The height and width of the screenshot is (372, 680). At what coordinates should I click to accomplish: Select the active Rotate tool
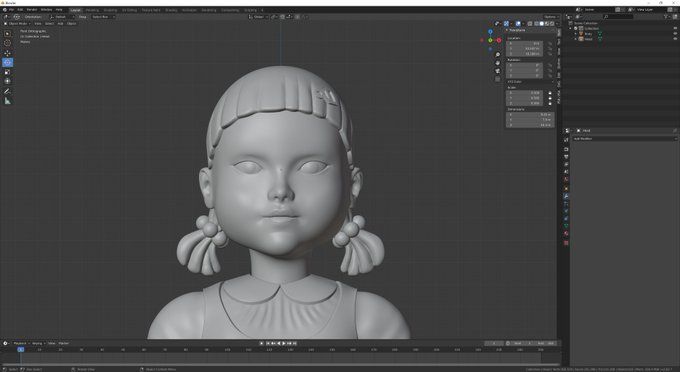pyautogui.click(x=7, y=62)
